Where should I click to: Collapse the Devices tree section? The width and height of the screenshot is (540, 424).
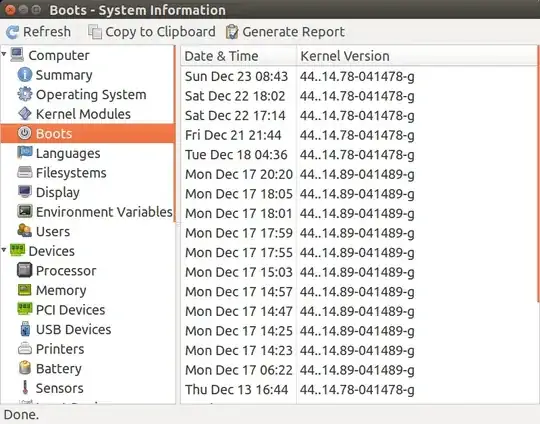4,250
